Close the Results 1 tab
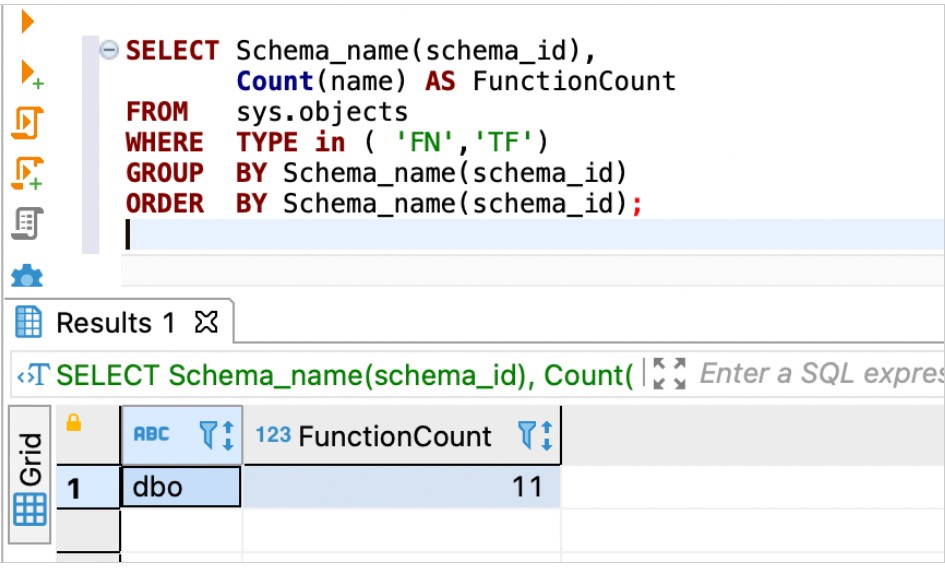The width and height of the screenshot is (945, 571). click(x=205, y=323)
